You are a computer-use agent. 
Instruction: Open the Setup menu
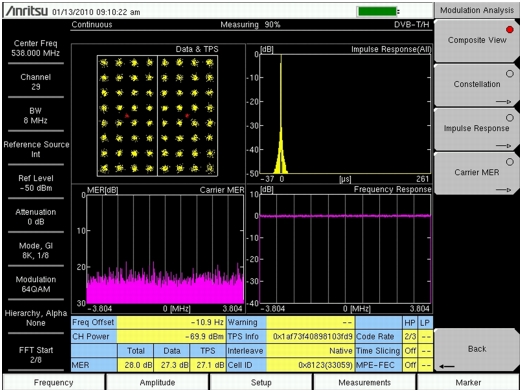261,382
